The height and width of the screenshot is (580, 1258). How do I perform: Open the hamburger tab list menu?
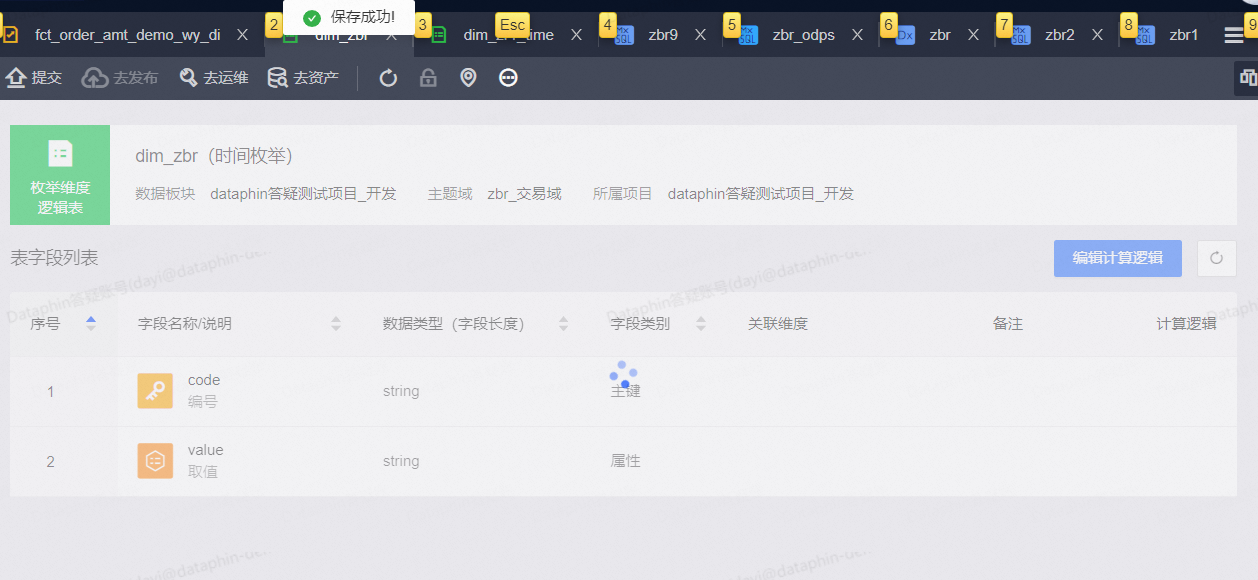point(1234,35)
